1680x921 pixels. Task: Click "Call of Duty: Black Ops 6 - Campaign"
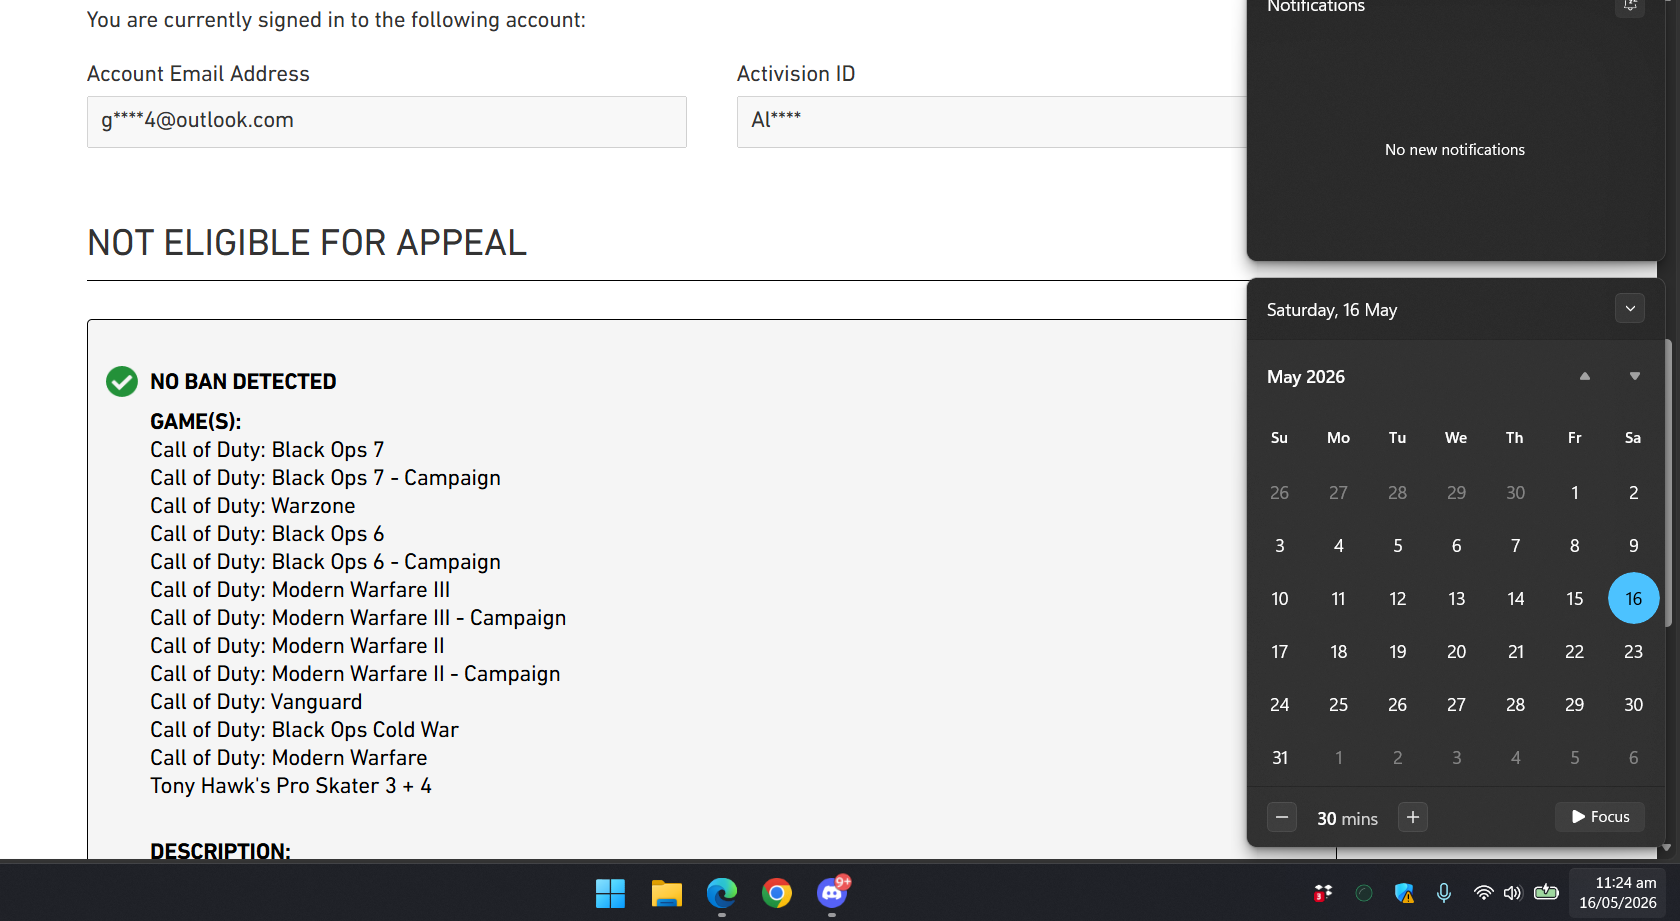325,562
